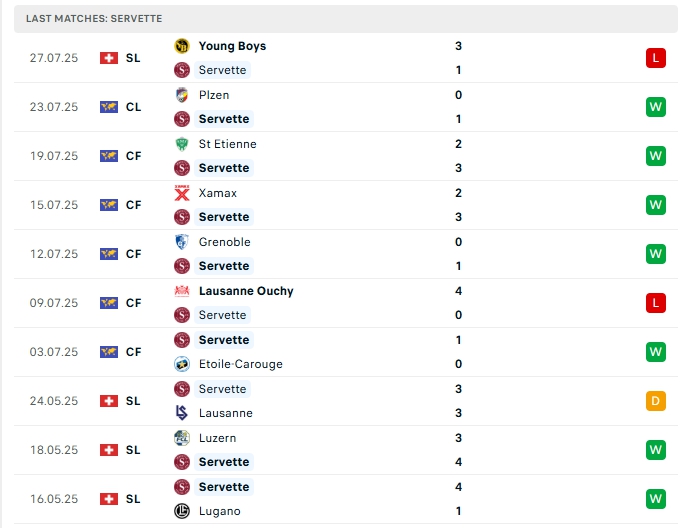
Task: Click the Grenoble club crest icon
Action: [182, 242]
